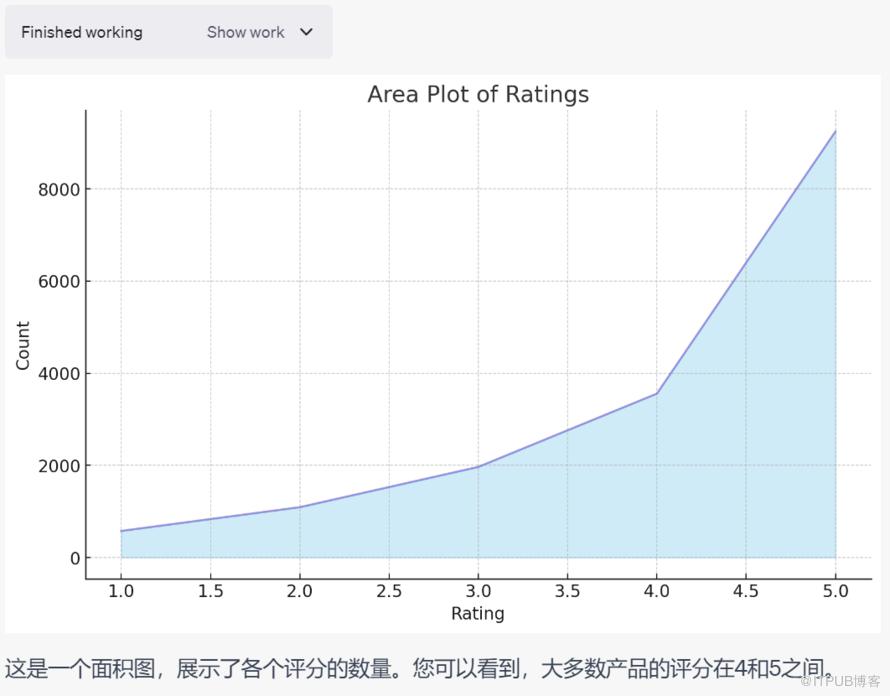Click the 4.5 tick on the x-axis
Viewport: 890px width, 696px height.
coord(746,591)
